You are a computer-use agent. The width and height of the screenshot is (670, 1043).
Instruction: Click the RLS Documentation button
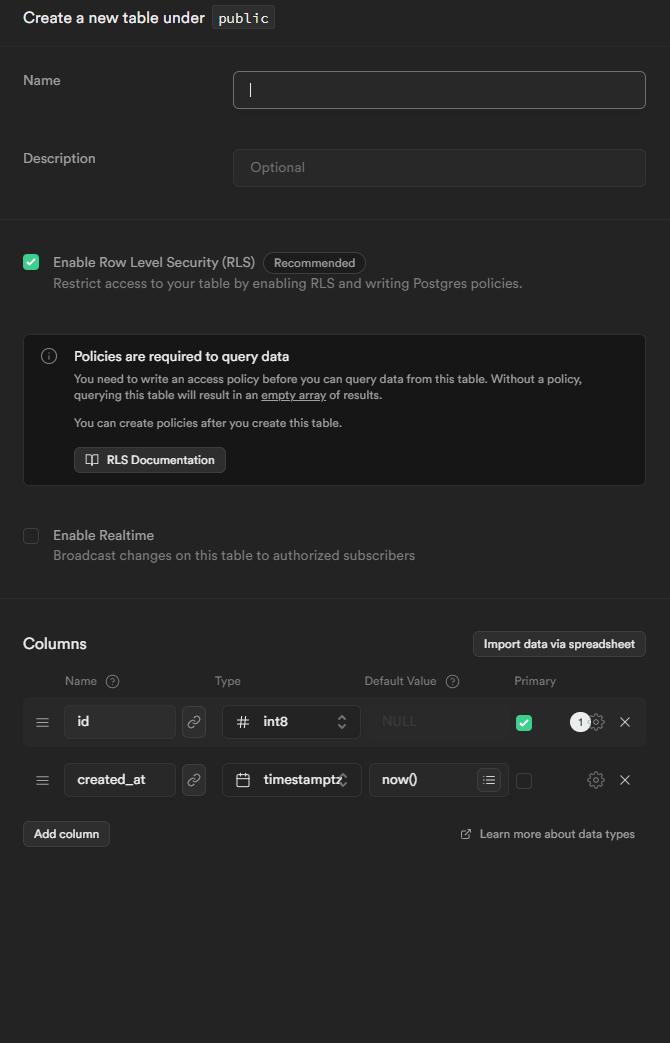point(150,460)
